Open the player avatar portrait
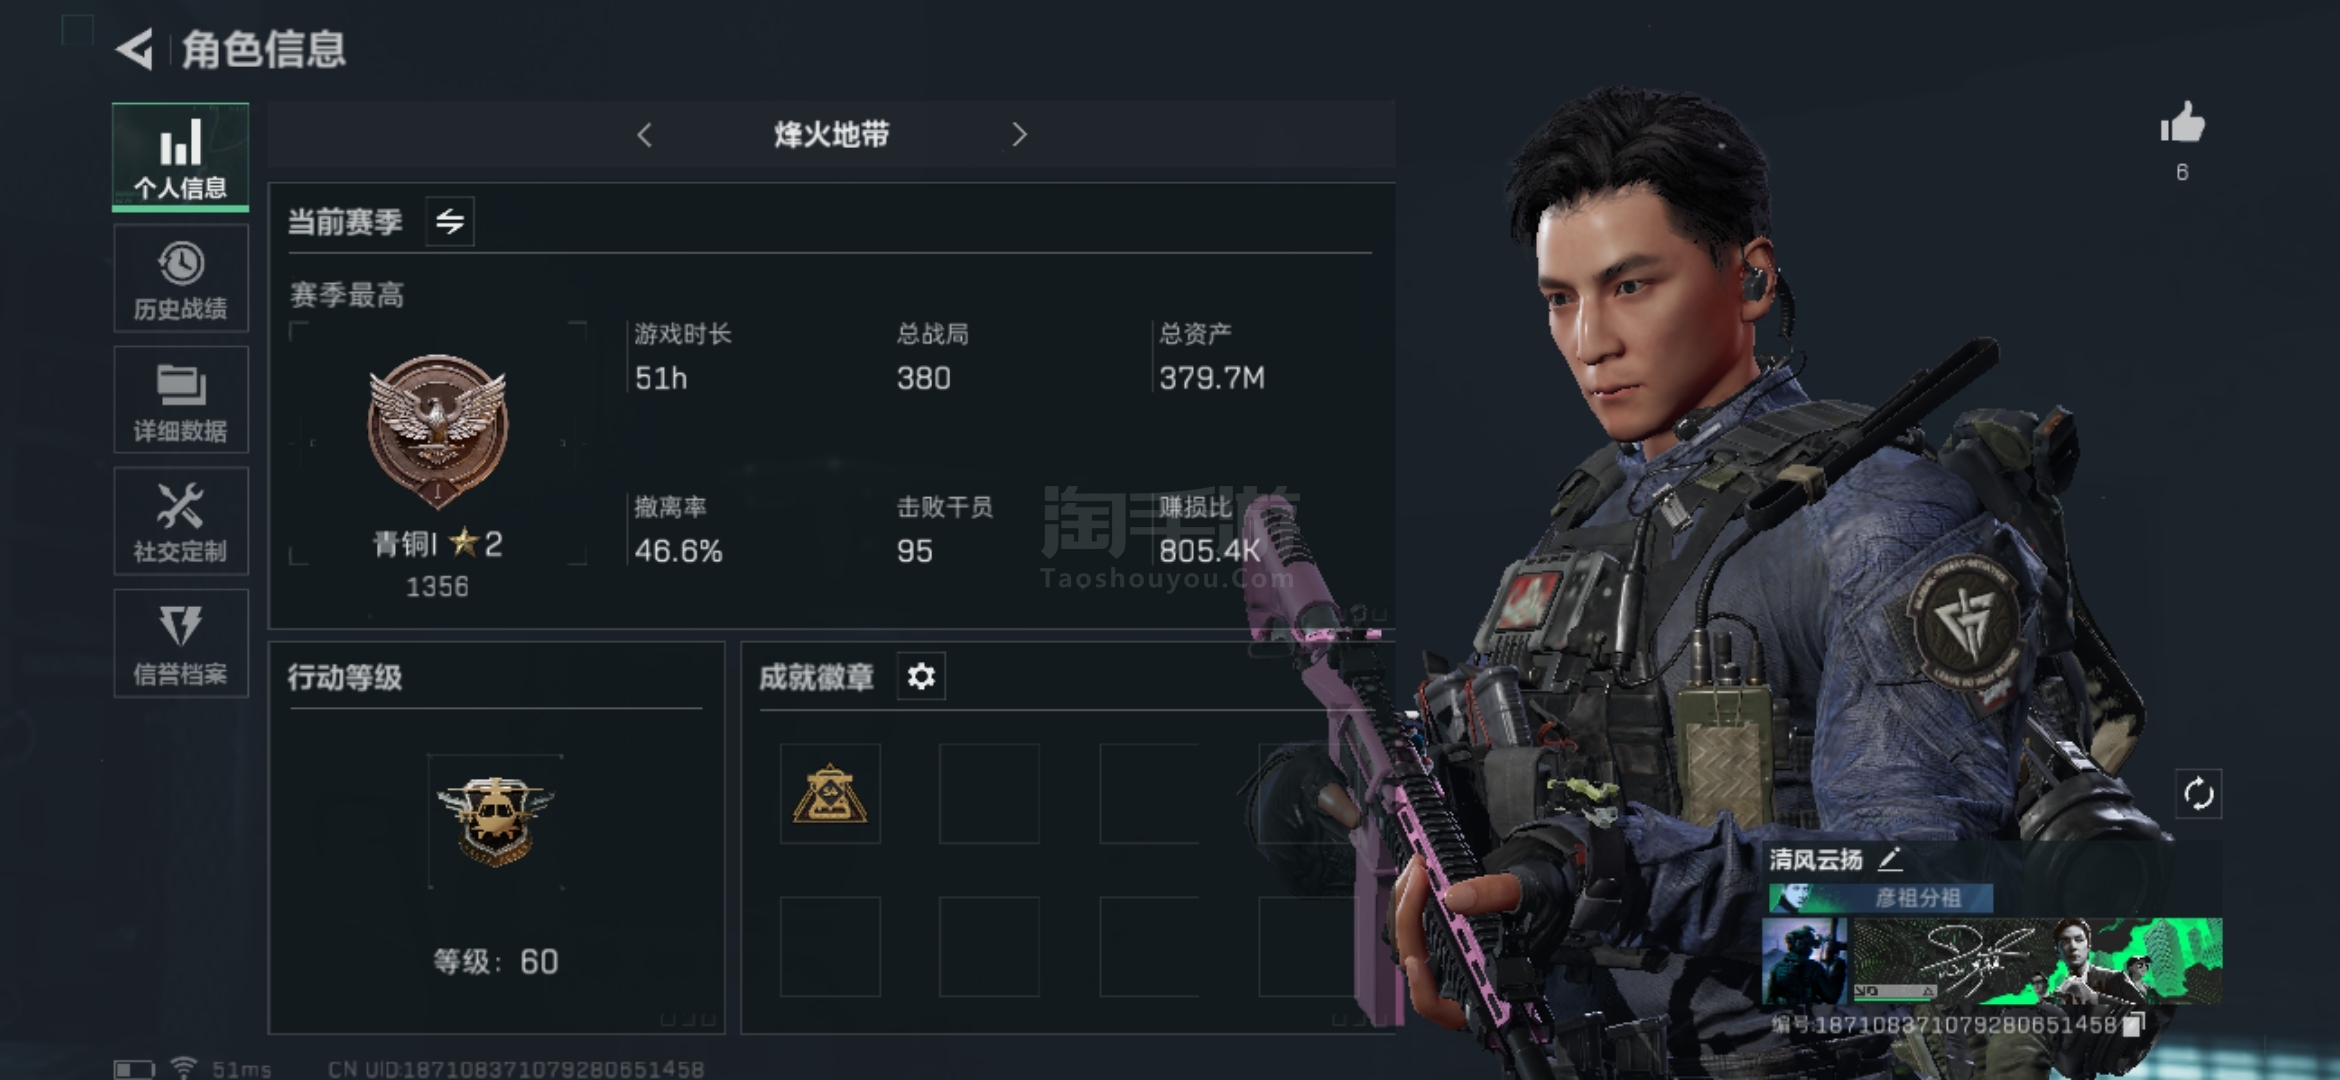This screenshot has height=1080, width=2340. [1805, 962]
